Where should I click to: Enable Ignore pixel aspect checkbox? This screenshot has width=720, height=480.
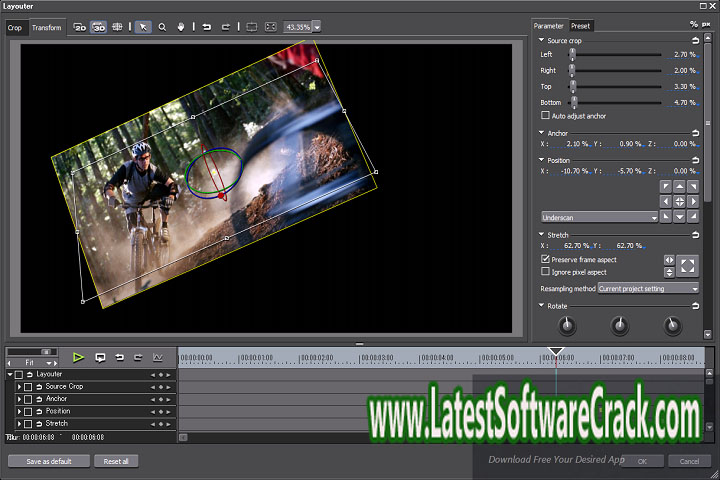[545, 271]
